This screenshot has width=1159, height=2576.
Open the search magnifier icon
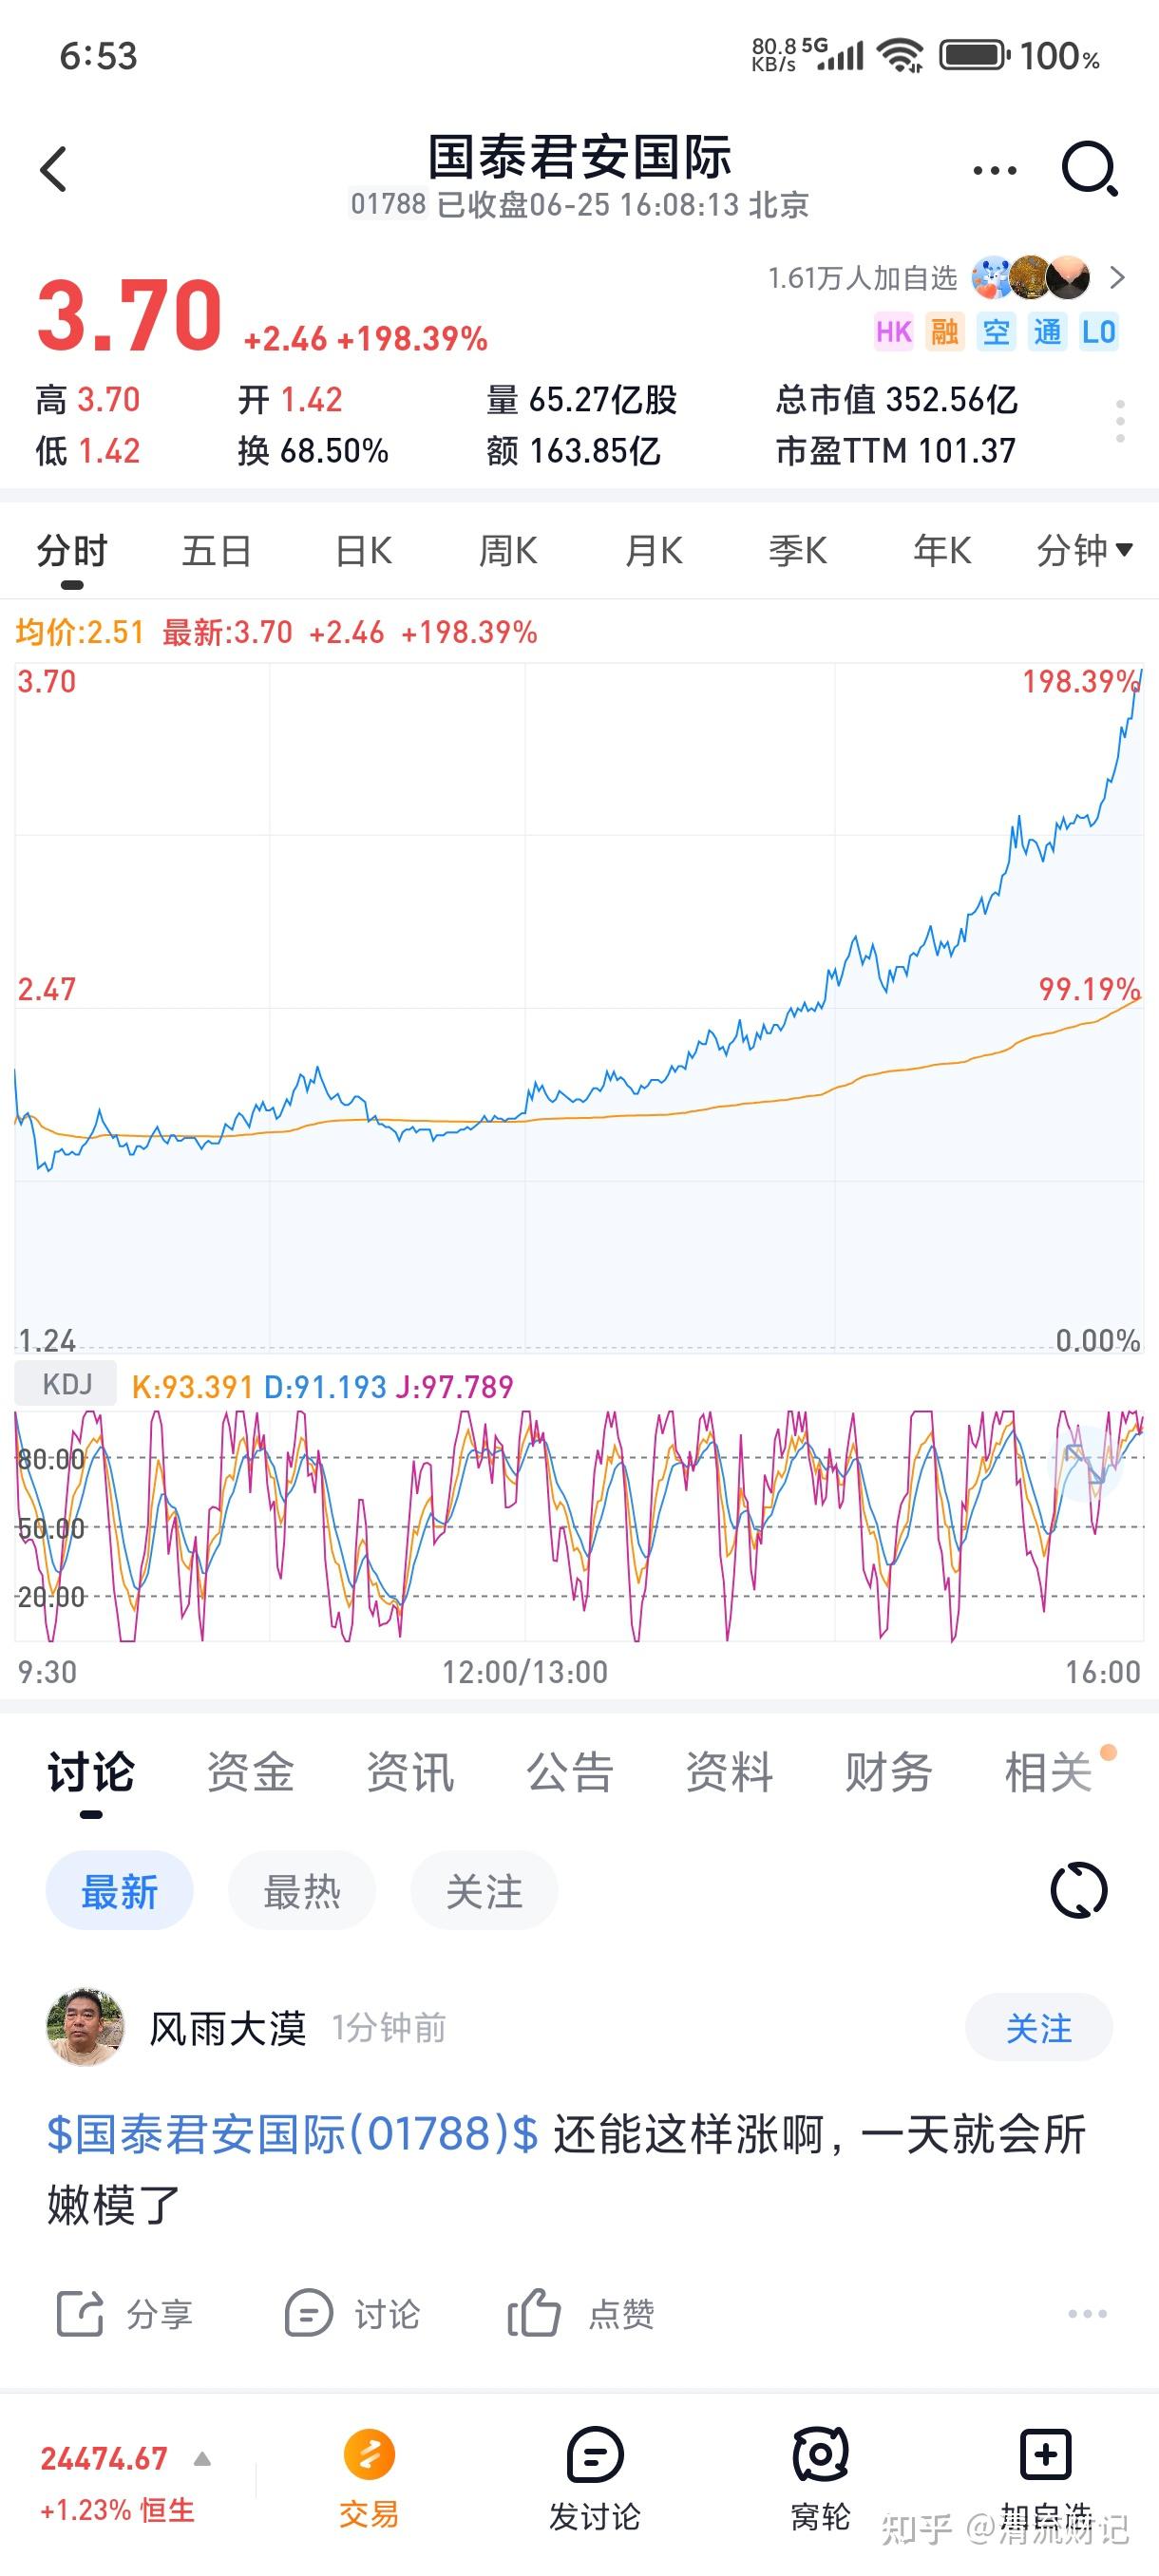coord(1088,168)
